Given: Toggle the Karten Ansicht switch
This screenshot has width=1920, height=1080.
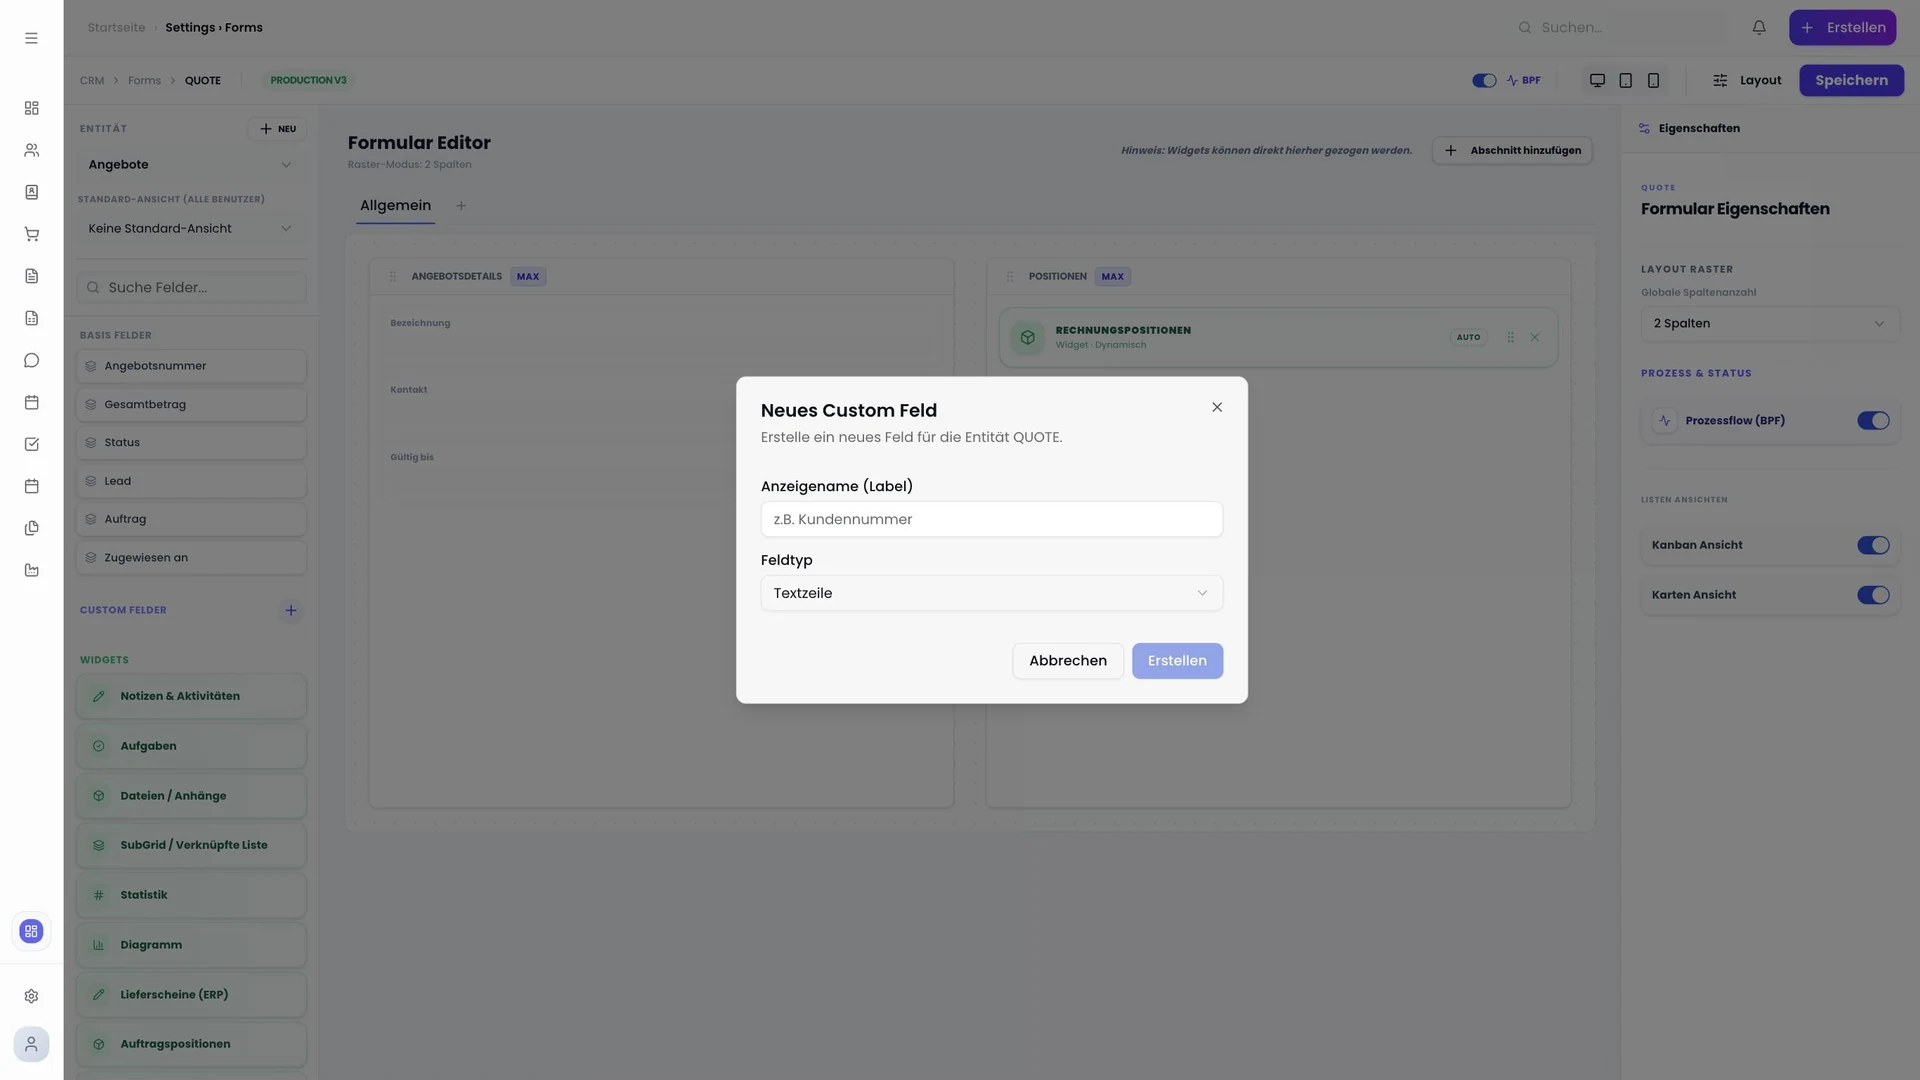Looking at the screenshot, I should 1873,595.
